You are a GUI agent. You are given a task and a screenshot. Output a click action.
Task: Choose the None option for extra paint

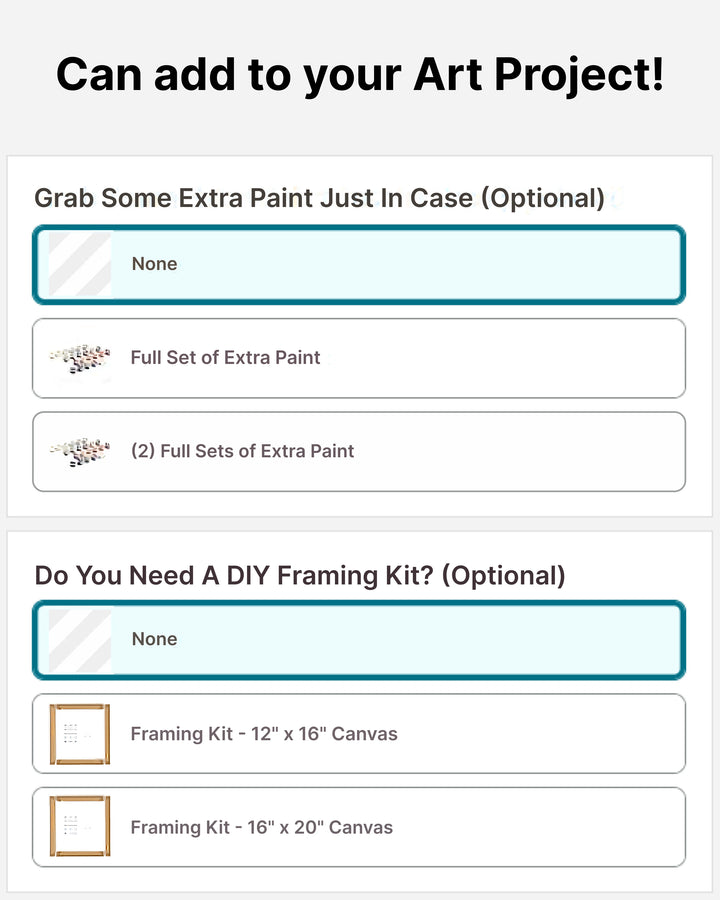click(400, 264)
